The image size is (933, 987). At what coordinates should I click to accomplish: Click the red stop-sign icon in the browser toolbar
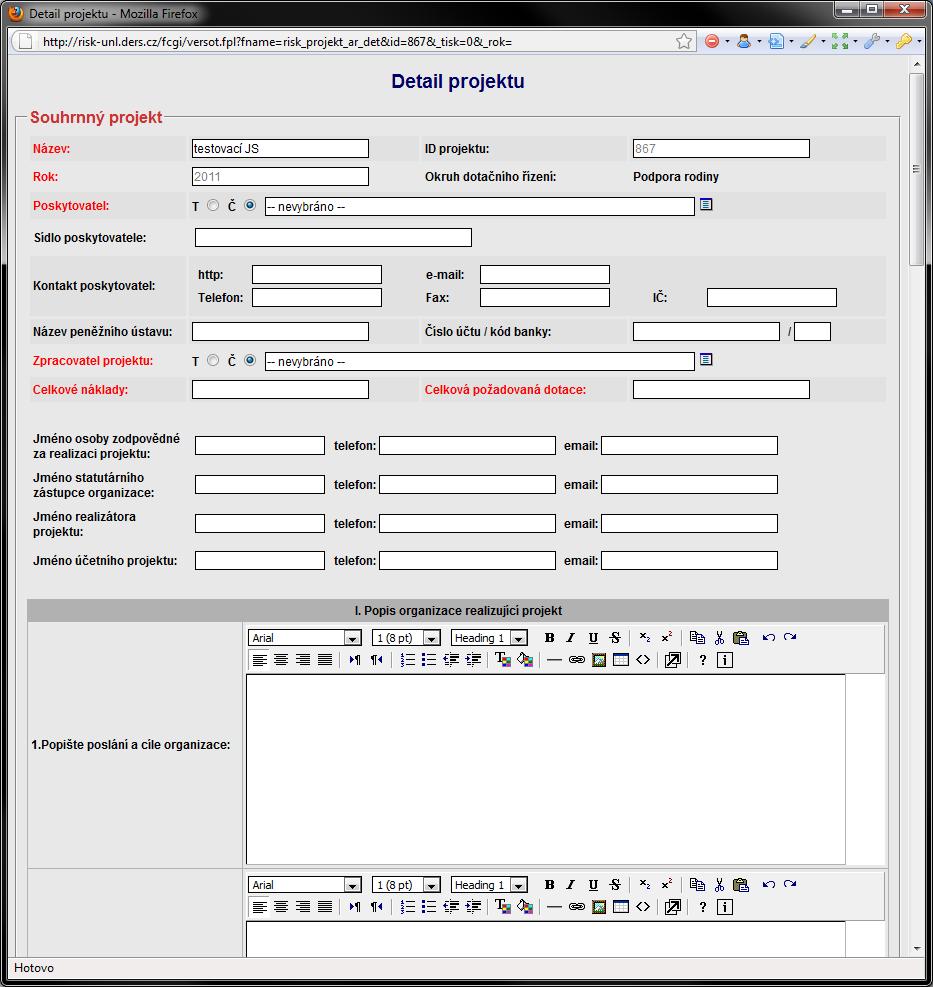pos(712,42)
